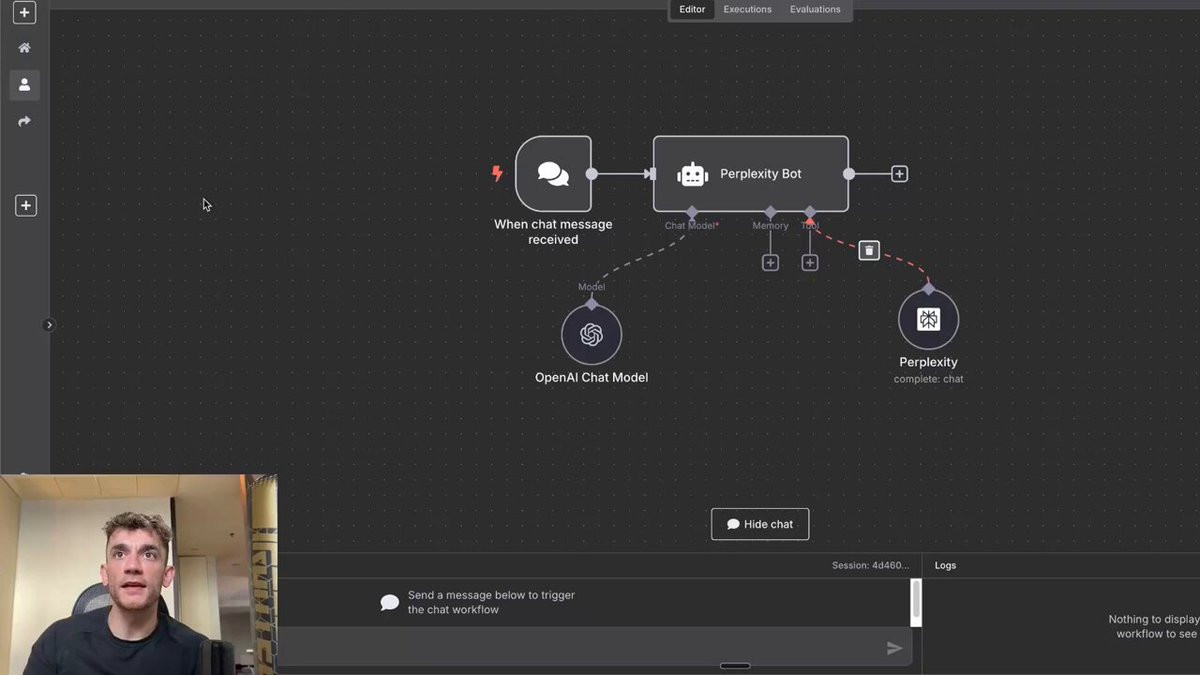Screen dimensions: 1200x675
Task: Click the 'complete: chat' subtitle text
Action: (928, 379)
